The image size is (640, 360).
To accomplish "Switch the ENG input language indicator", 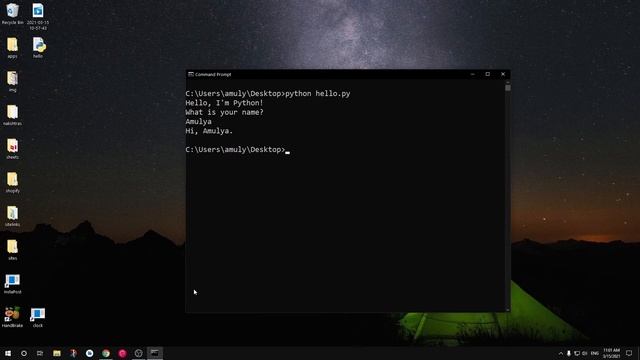I will pyautogui.click(x=595, y=353).
